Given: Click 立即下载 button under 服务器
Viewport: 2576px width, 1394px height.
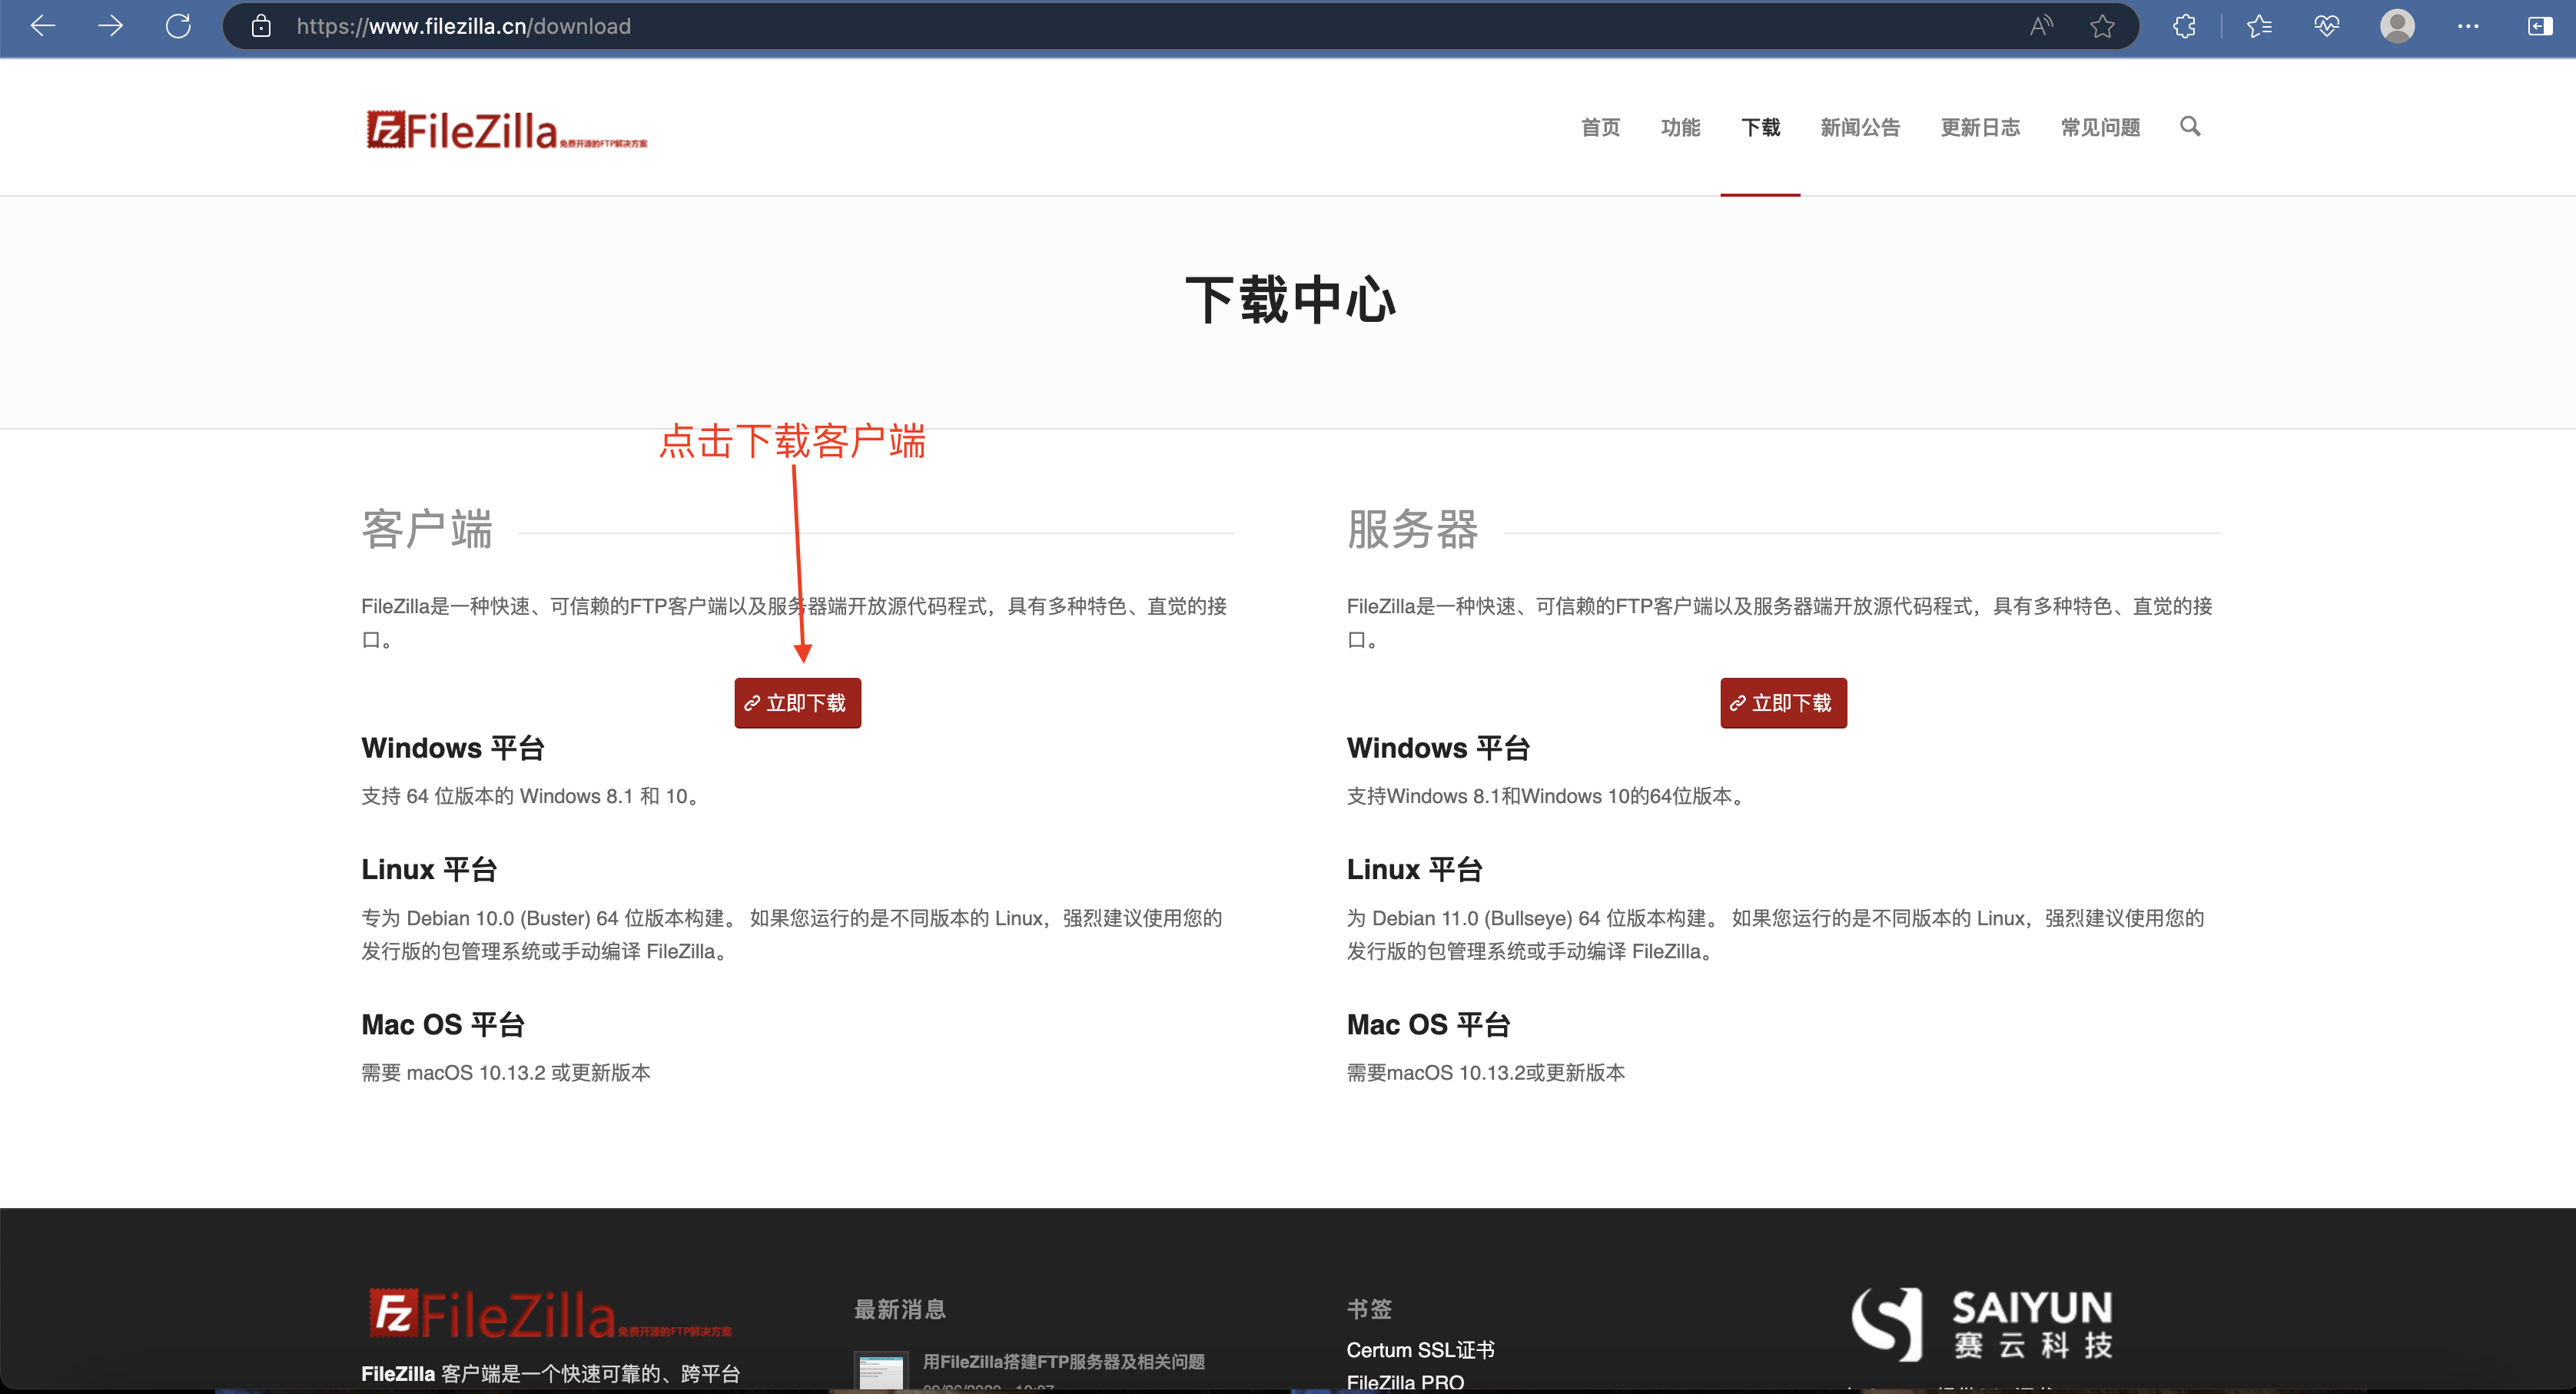Looking at the screenshot, I should coord(1783,703).
